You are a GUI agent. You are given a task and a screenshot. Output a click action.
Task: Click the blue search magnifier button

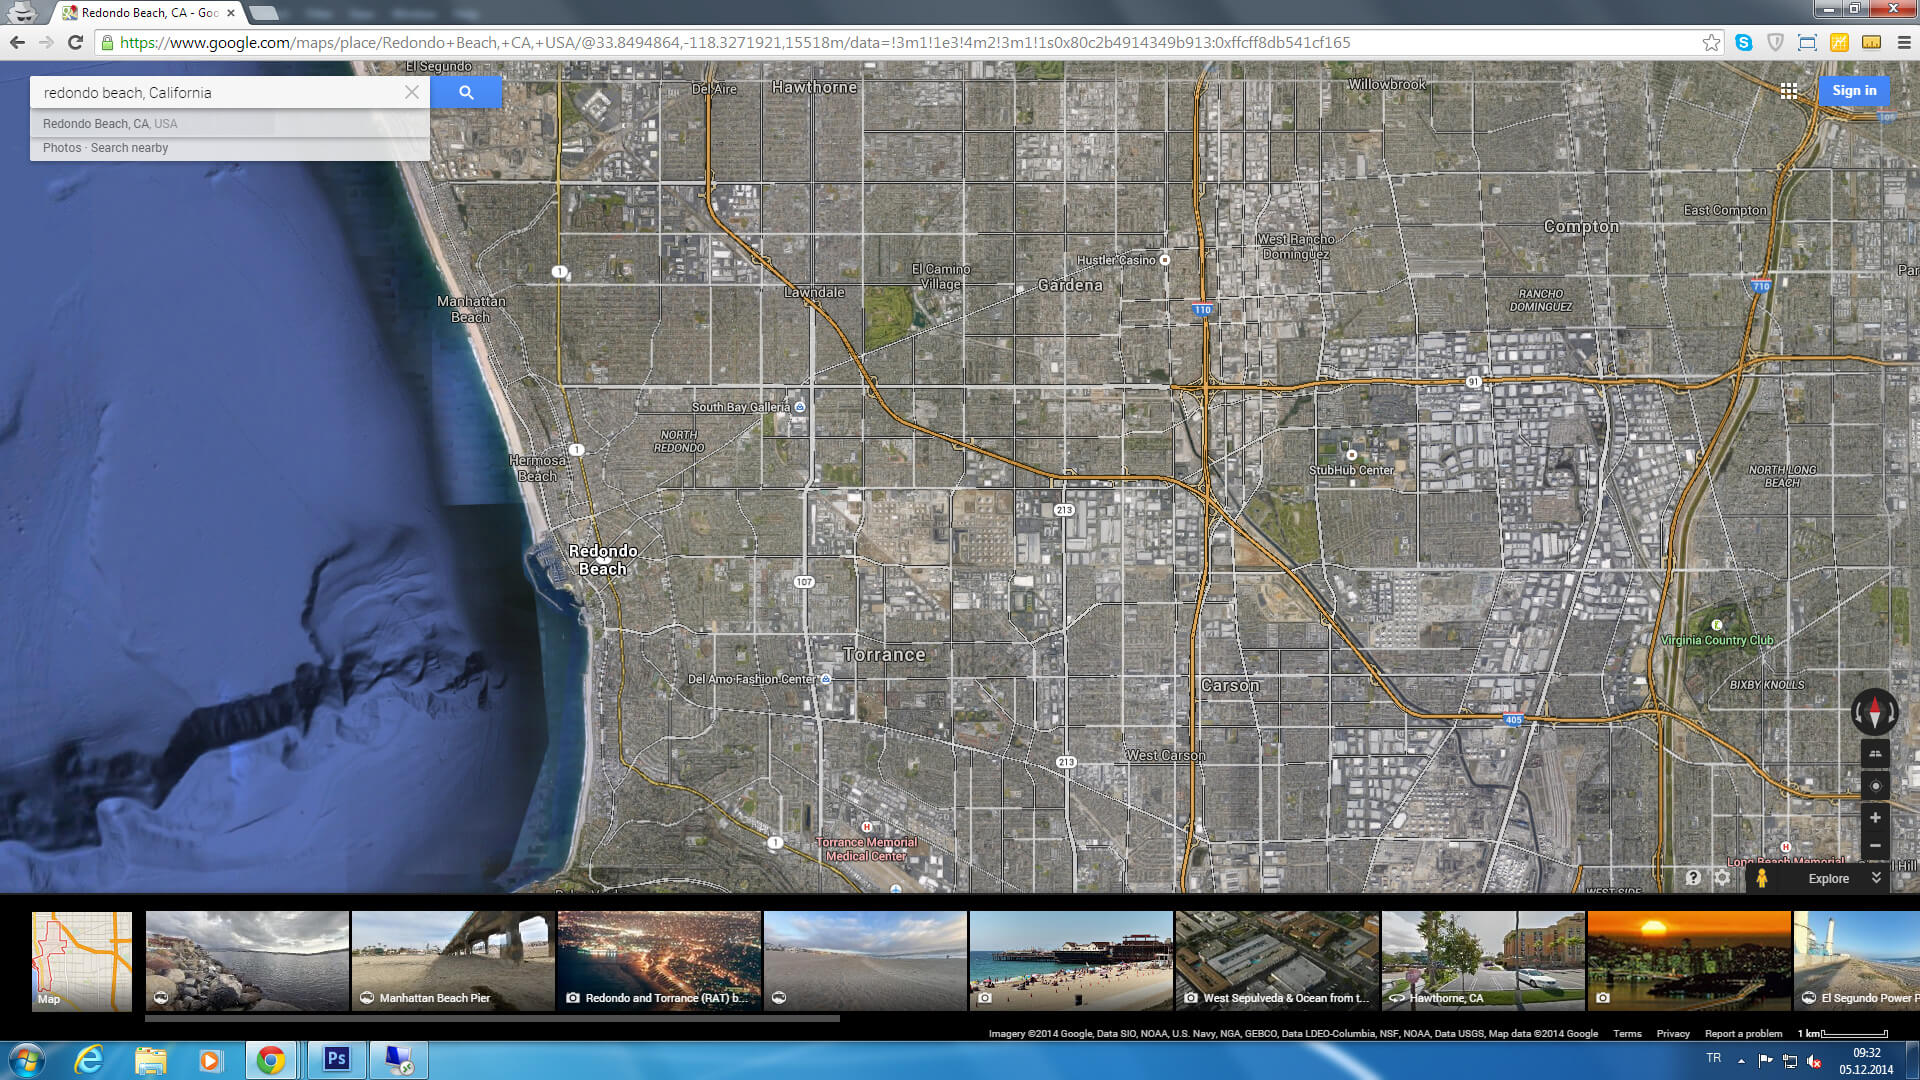point(466,92)
